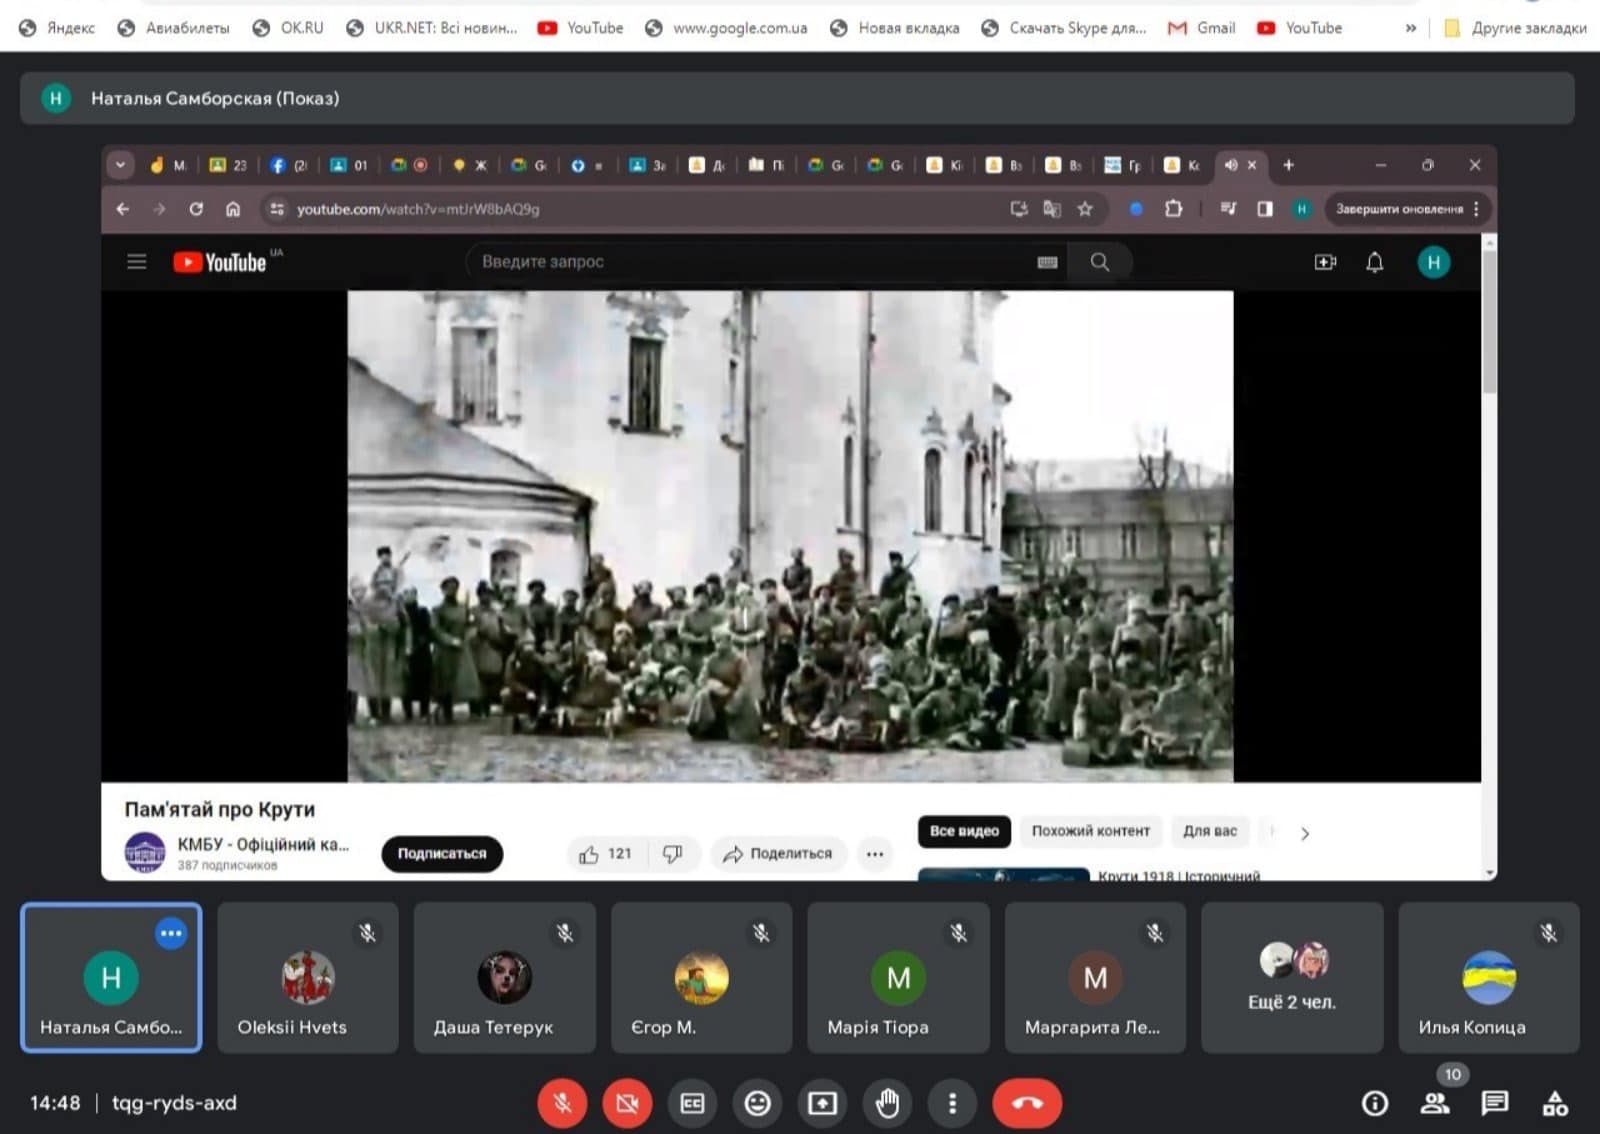Image resolution: width=1600 pixels, height=1134 pixels.
Task: Toggle closed captions
Action: point(692,1103)
